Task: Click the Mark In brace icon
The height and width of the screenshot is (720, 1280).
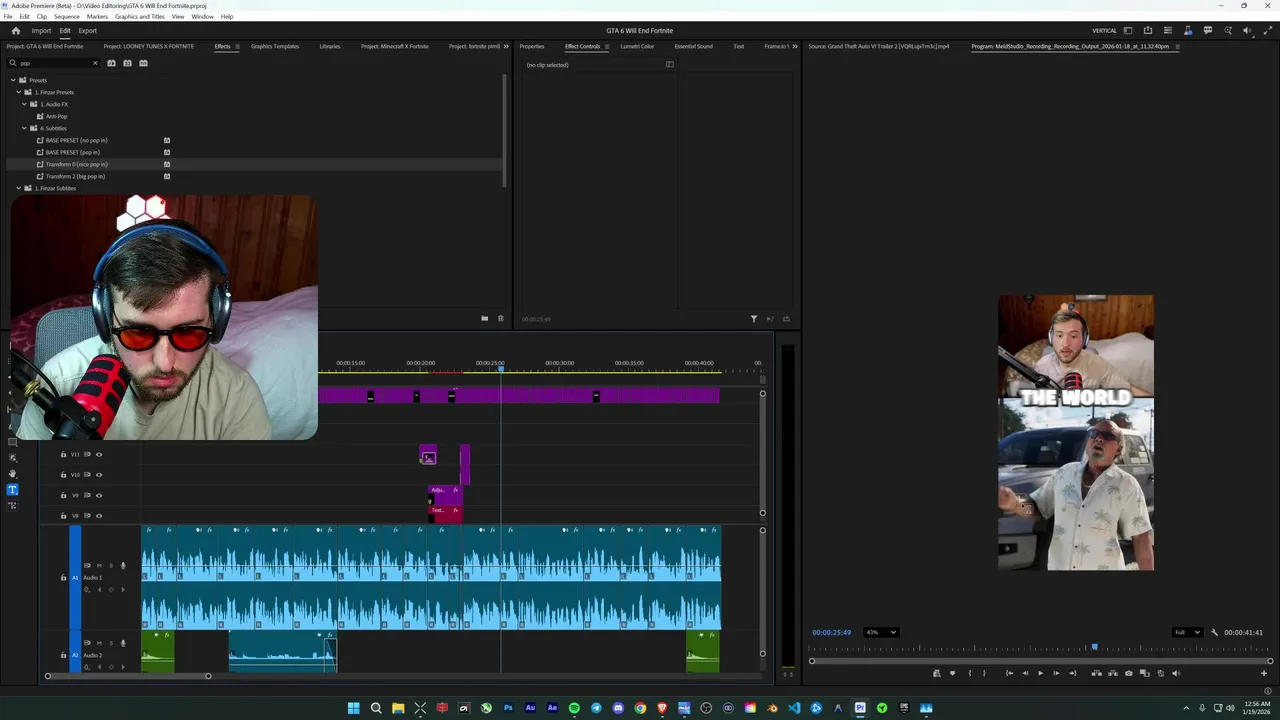Action: pyautogui.click(x=970, y=673)
